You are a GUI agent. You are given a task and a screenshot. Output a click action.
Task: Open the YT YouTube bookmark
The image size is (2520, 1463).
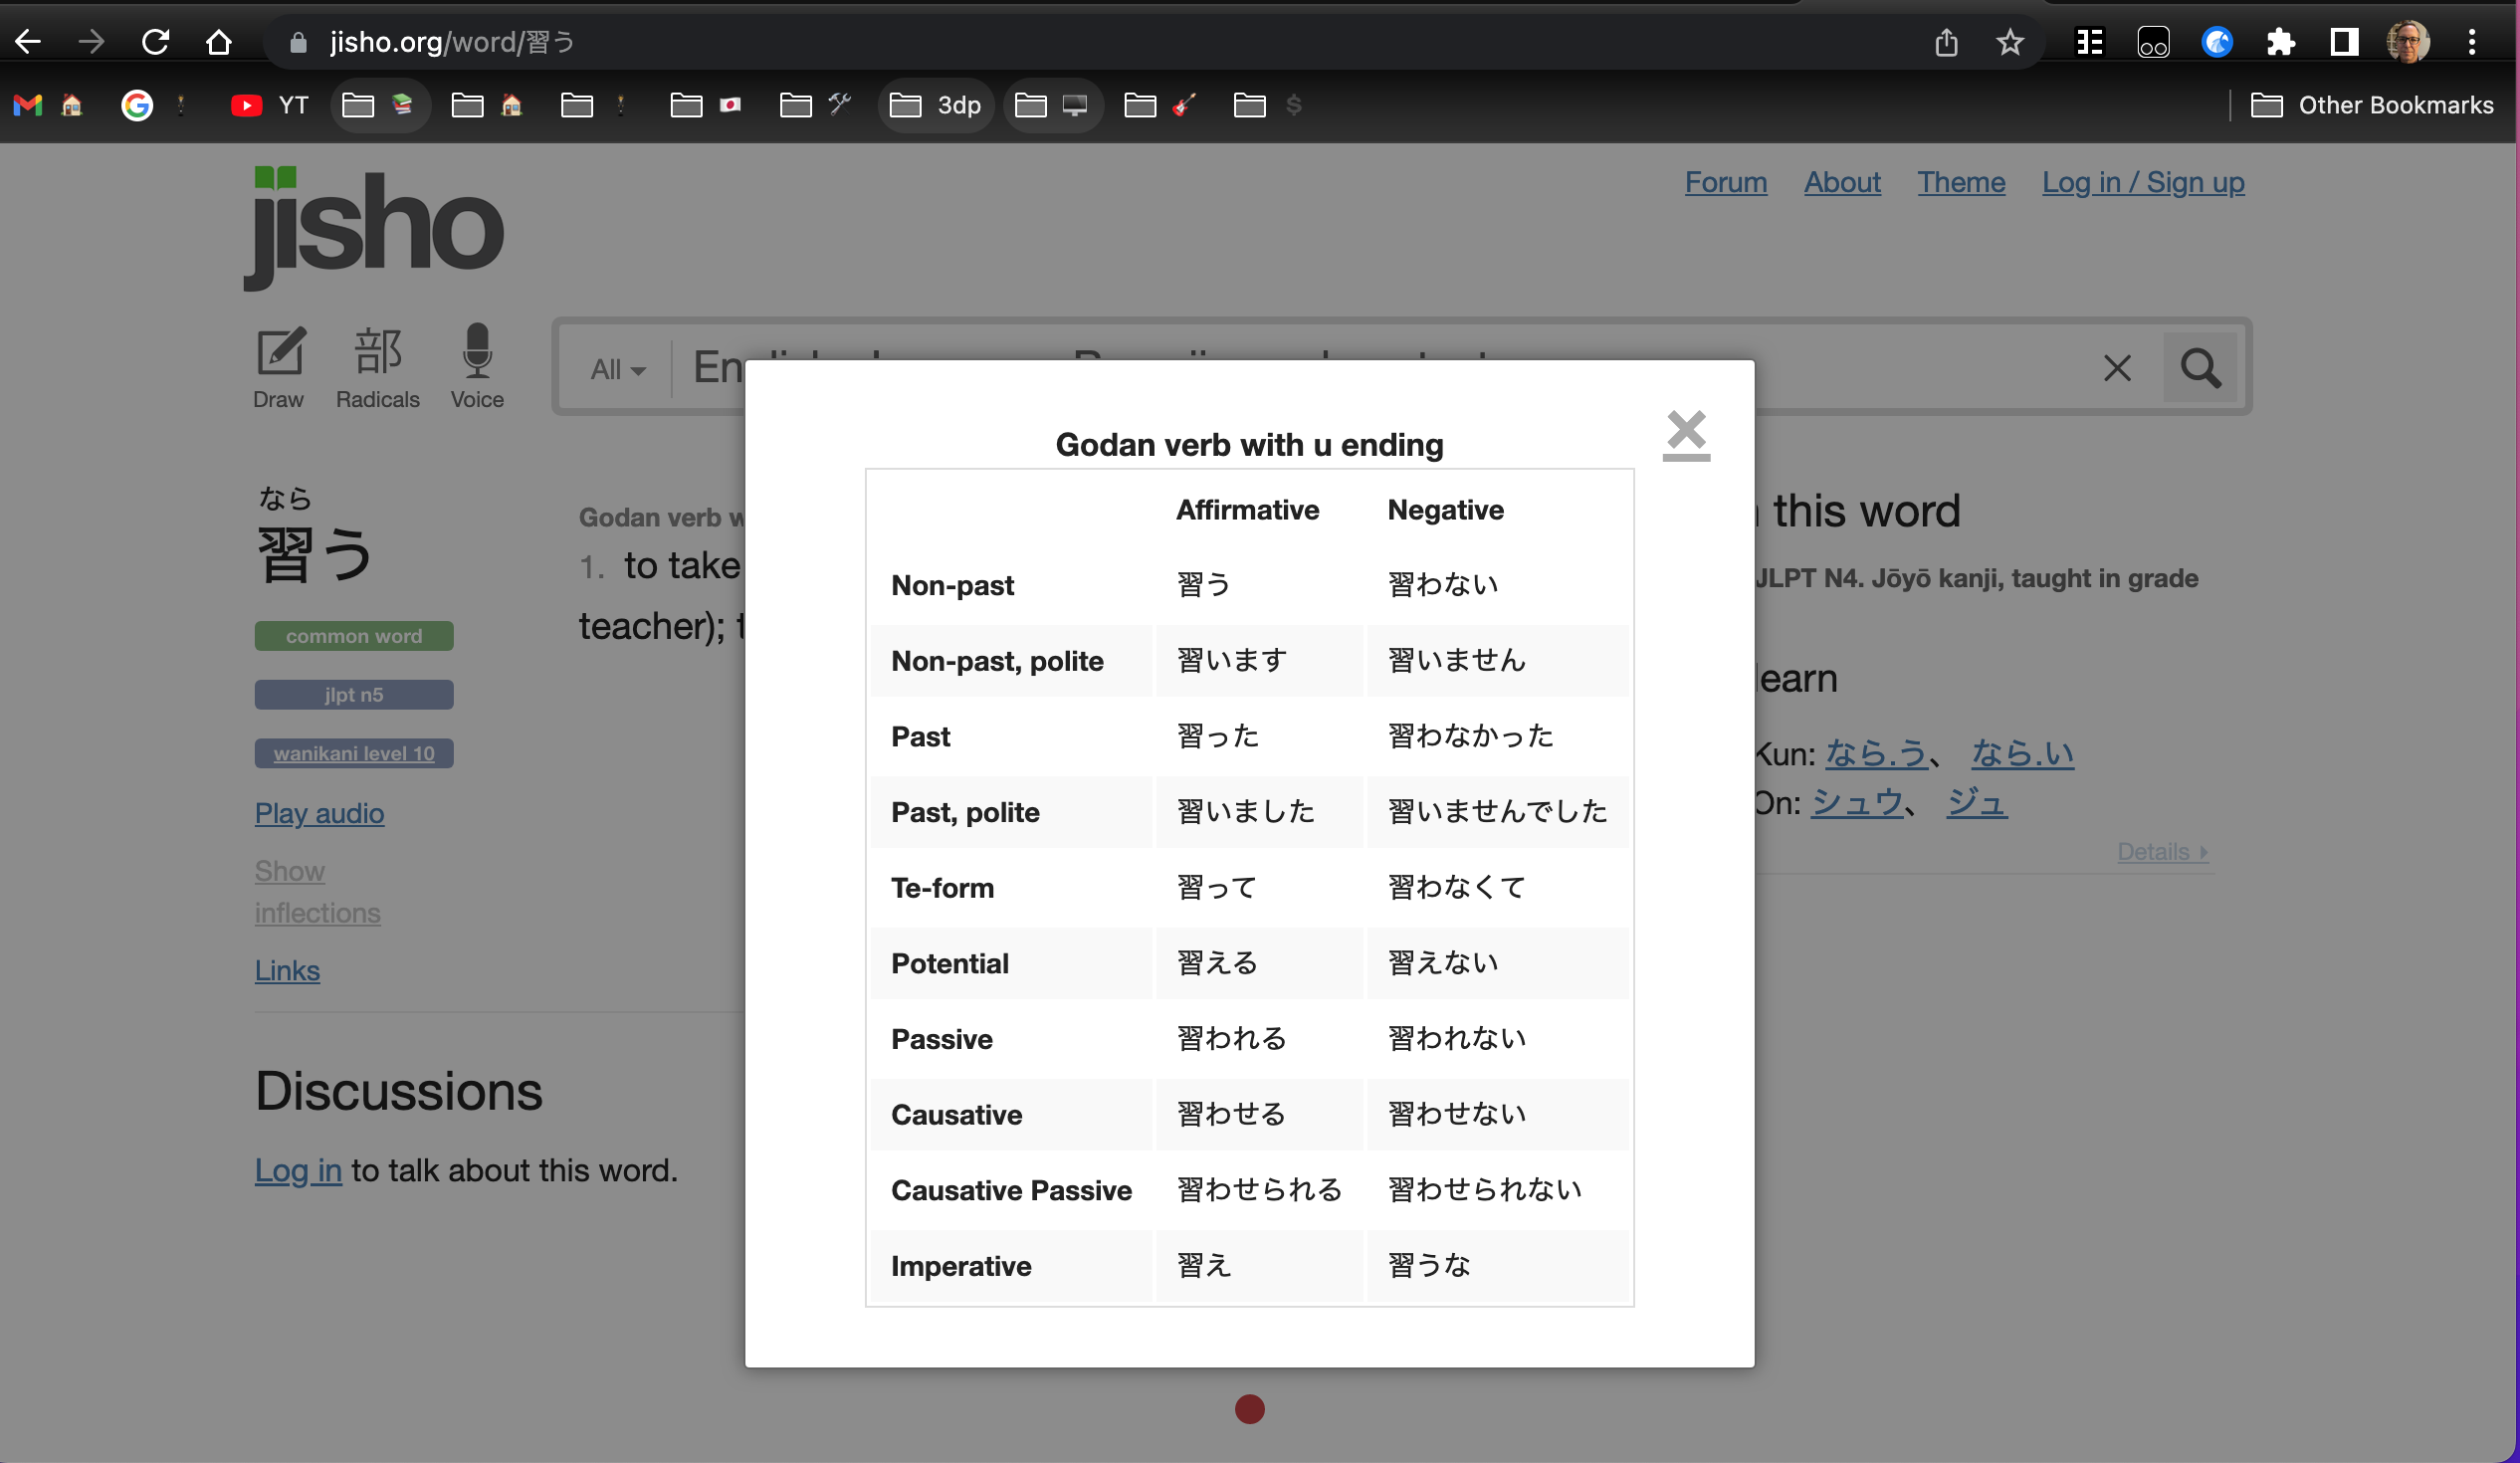(x=270, y=105)
